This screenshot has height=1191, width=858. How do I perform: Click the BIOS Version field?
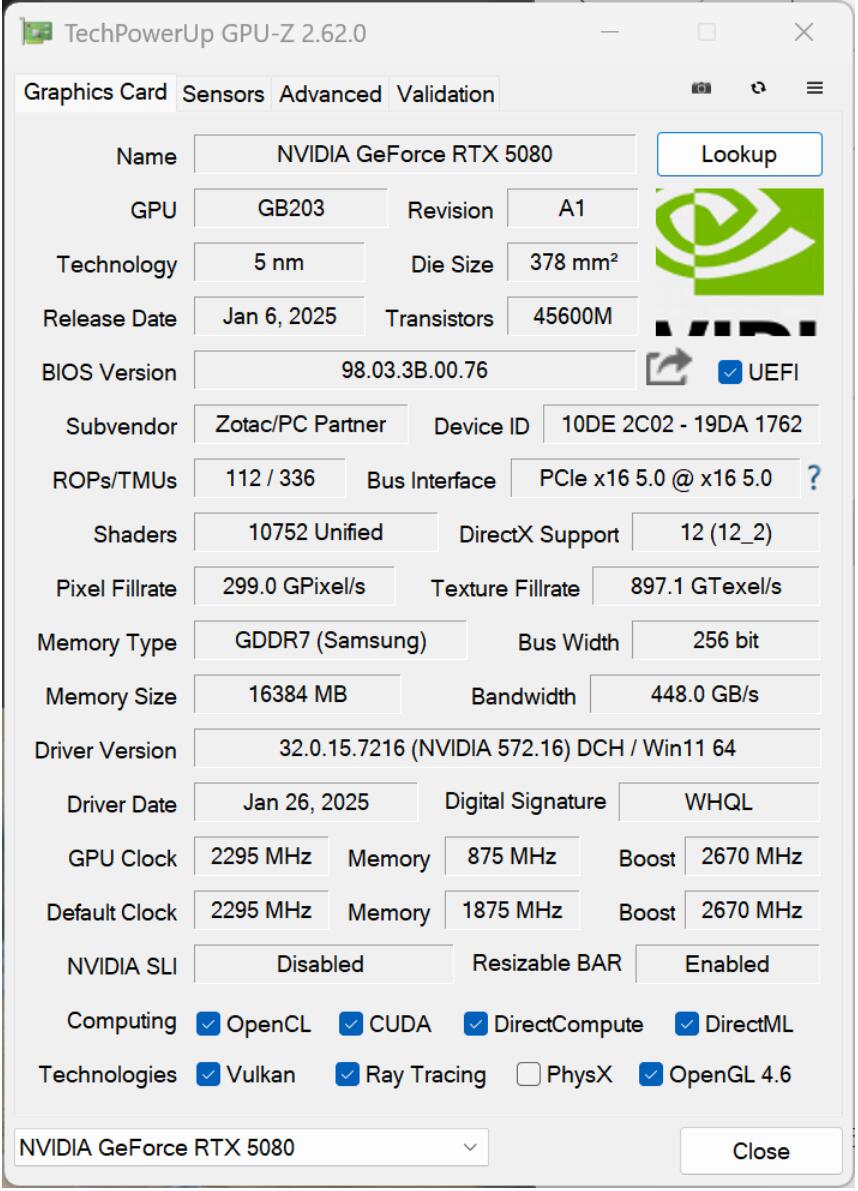tap(415, 370)
